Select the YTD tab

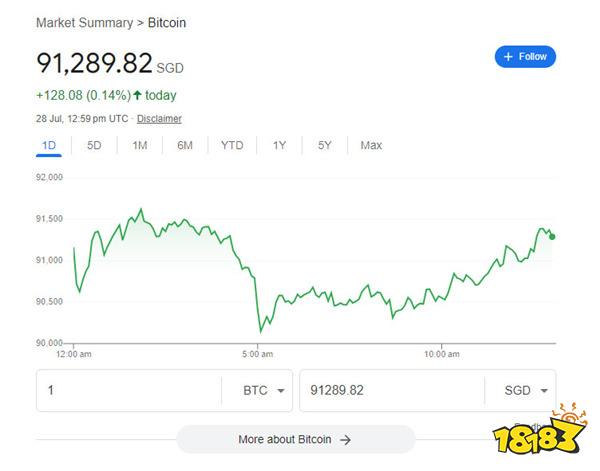pyautogui.click(x=232, y=145)
